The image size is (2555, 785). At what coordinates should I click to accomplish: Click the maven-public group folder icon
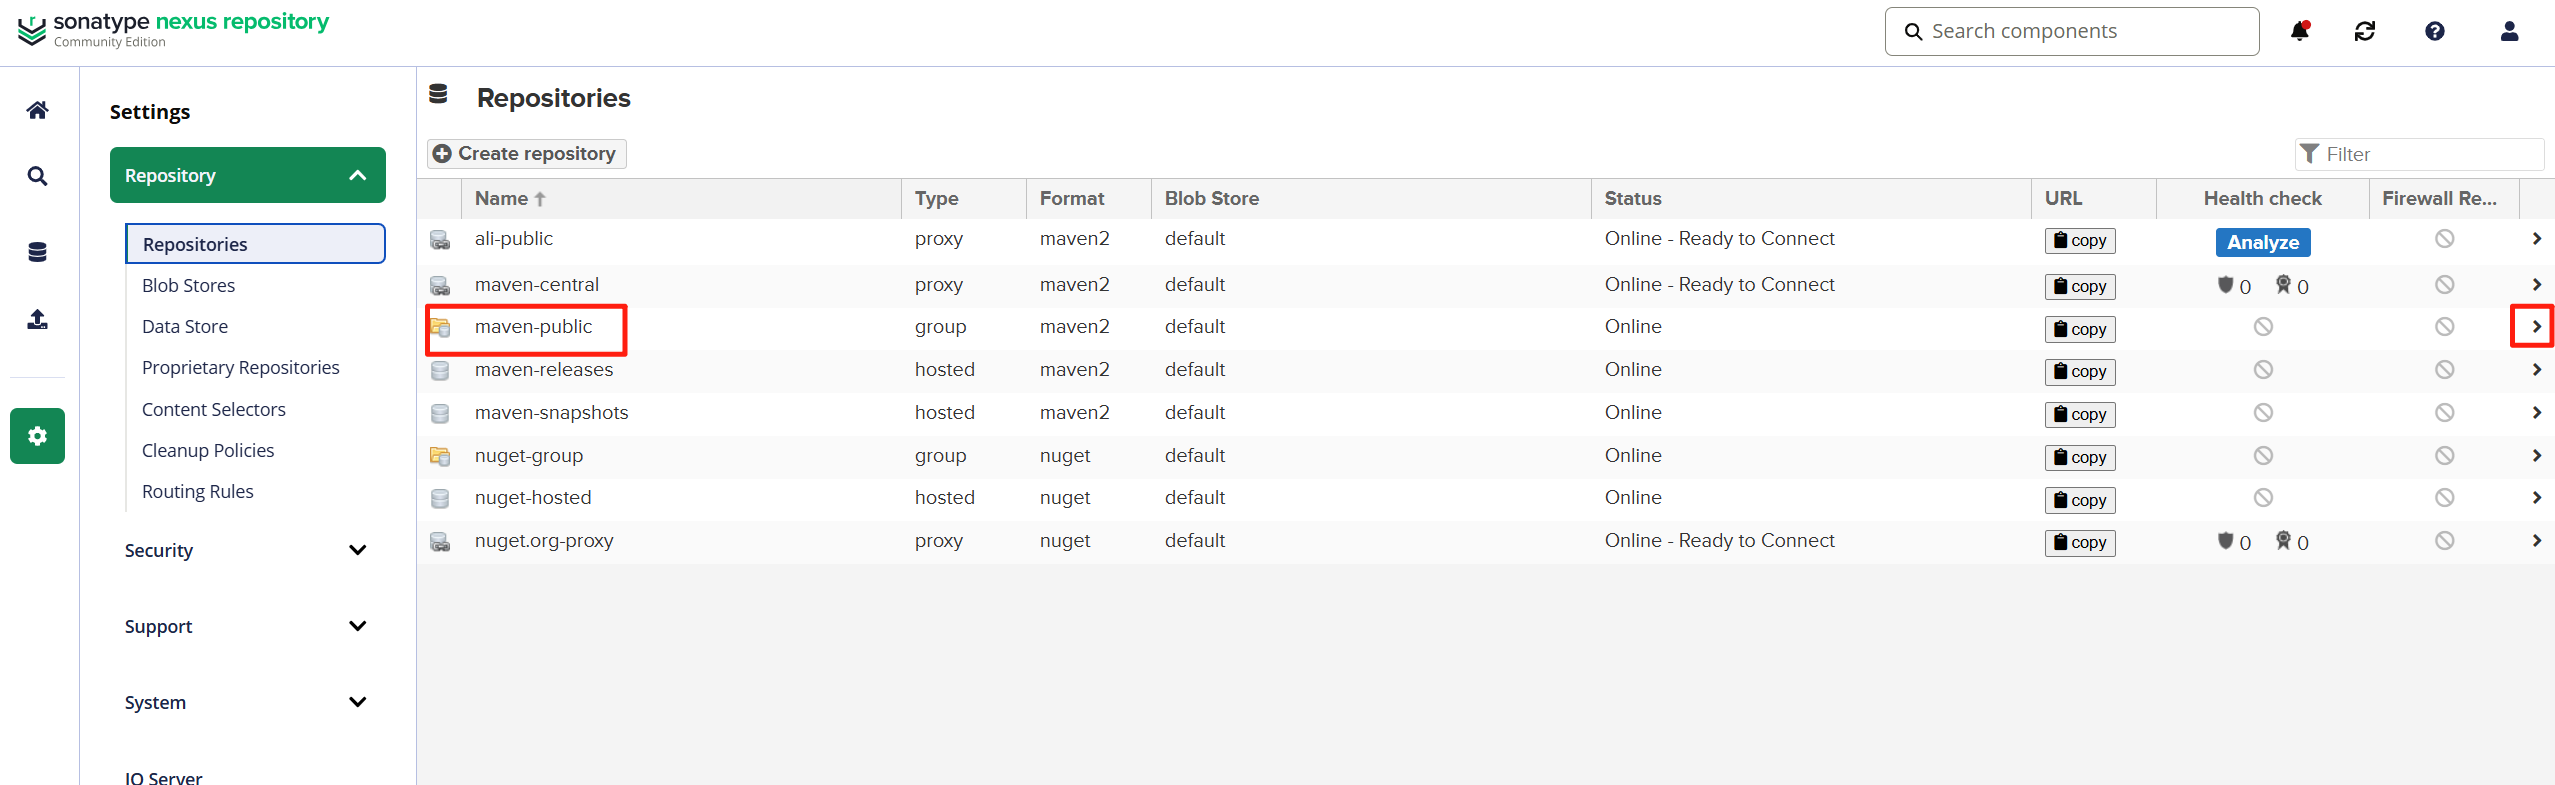click(x=440, y=327)
